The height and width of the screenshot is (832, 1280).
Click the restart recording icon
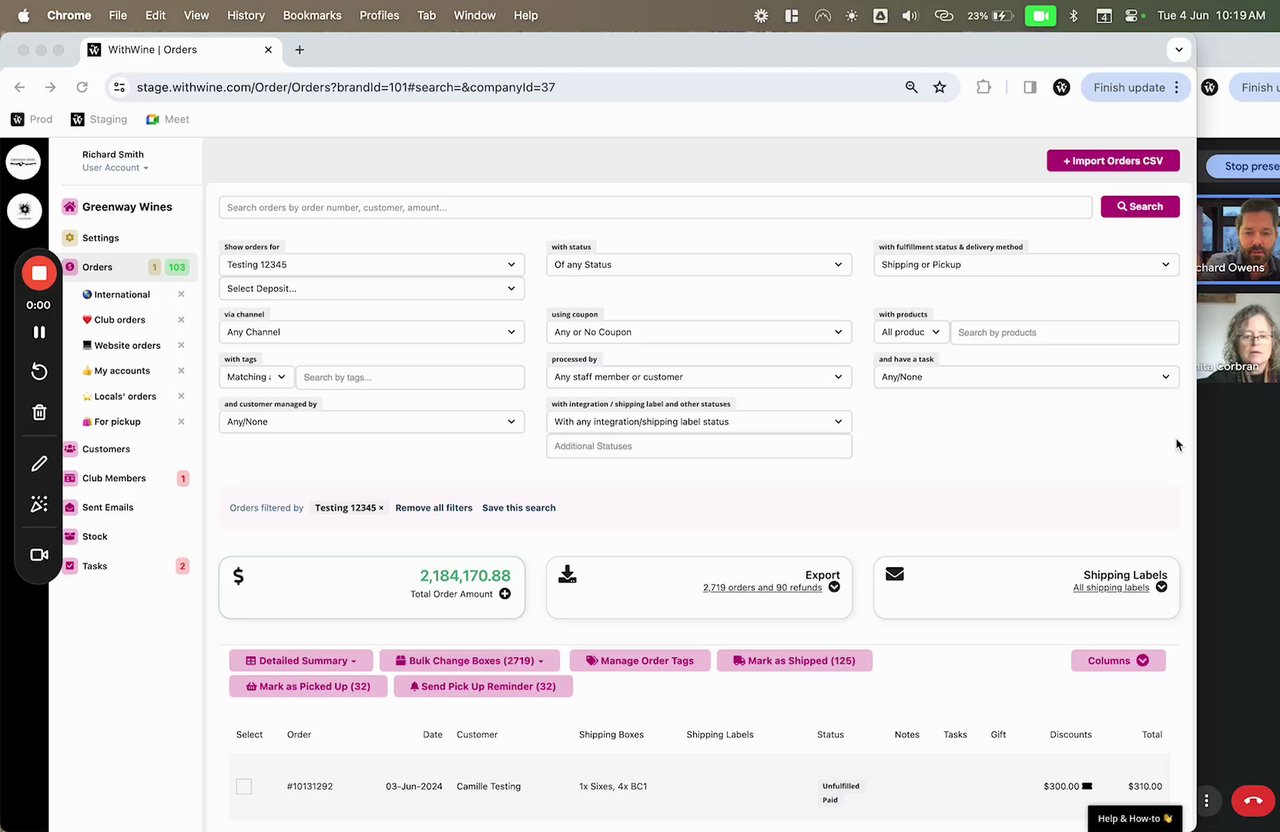pos(39,372)
